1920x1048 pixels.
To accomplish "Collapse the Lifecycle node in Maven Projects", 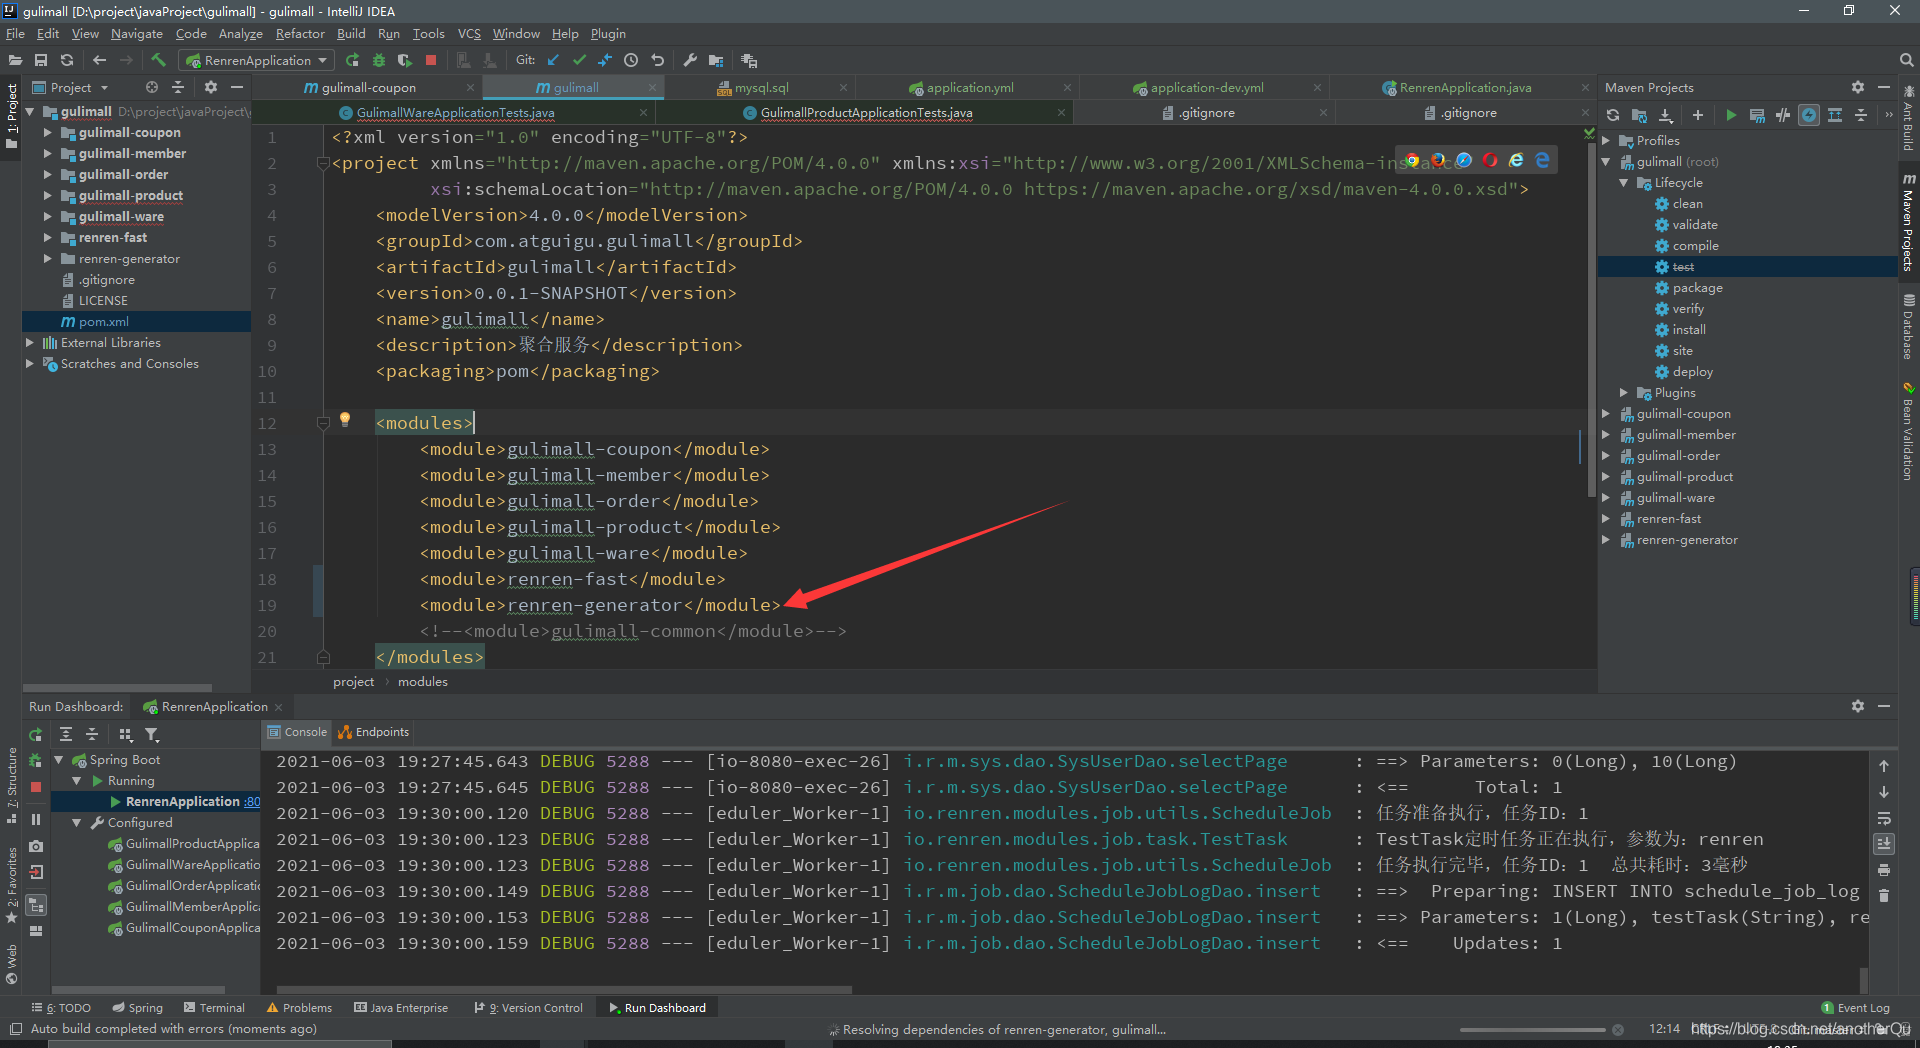I will (1623, 183).
